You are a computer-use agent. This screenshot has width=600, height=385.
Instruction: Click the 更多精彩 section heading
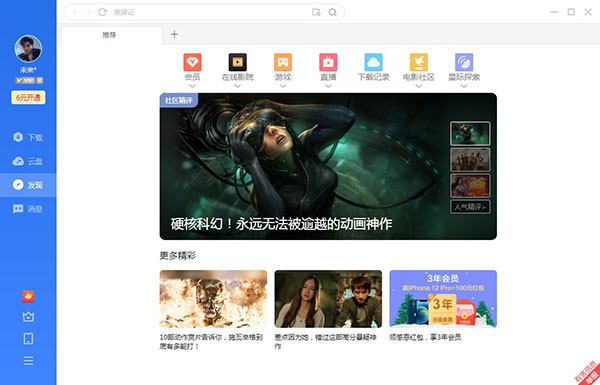coord(178,256)
